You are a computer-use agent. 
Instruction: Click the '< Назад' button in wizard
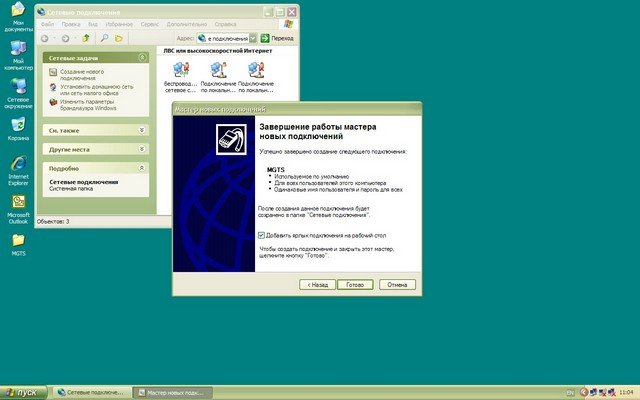pos(317,284)
